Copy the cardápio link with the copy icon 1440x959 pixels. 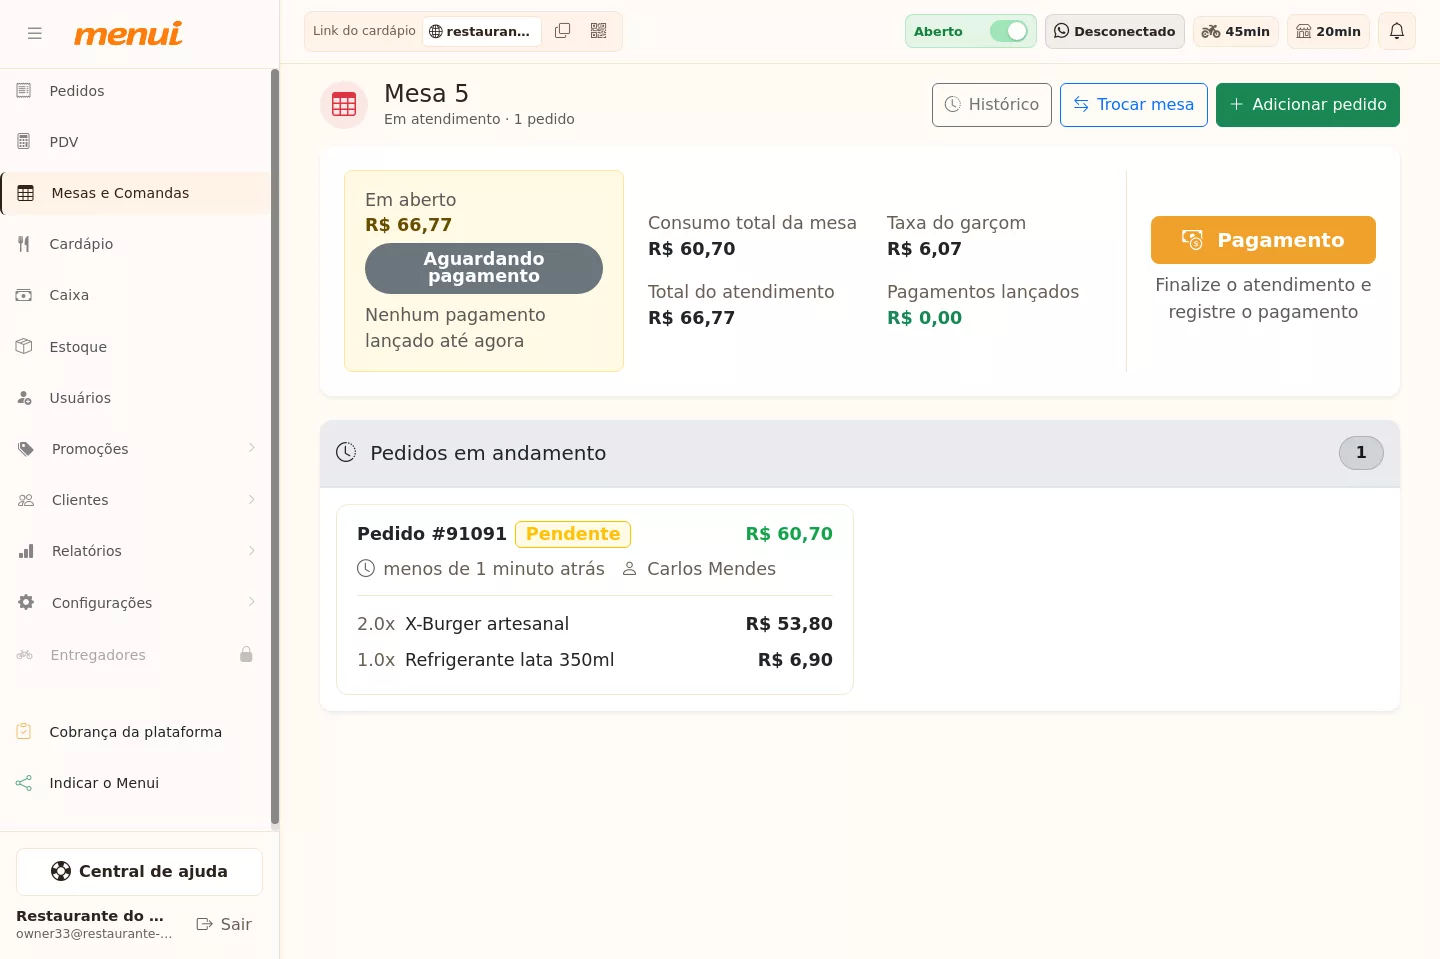[x=563, y=31]
